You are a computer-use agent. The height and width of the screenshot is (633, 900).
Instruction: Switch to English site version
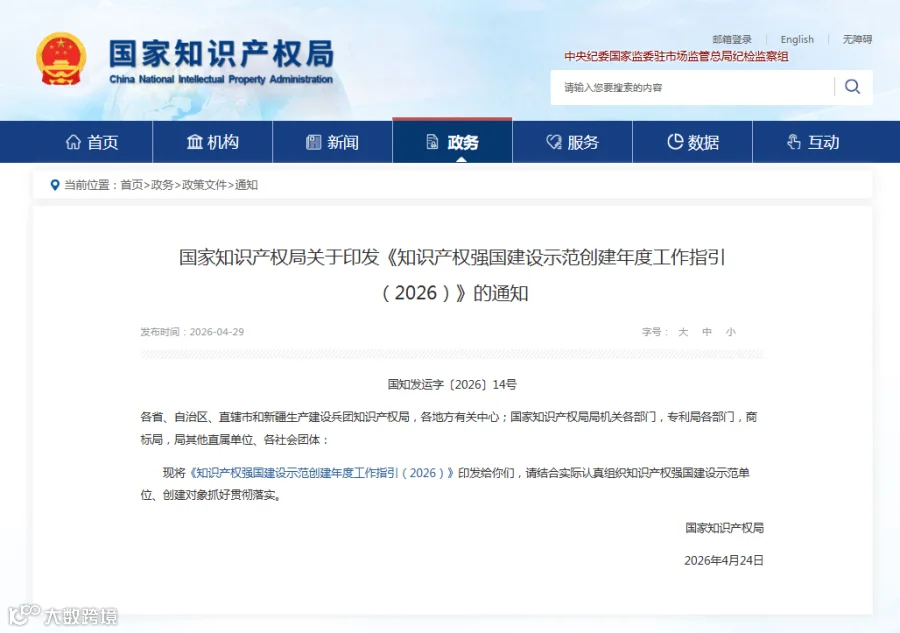(797, 39)
